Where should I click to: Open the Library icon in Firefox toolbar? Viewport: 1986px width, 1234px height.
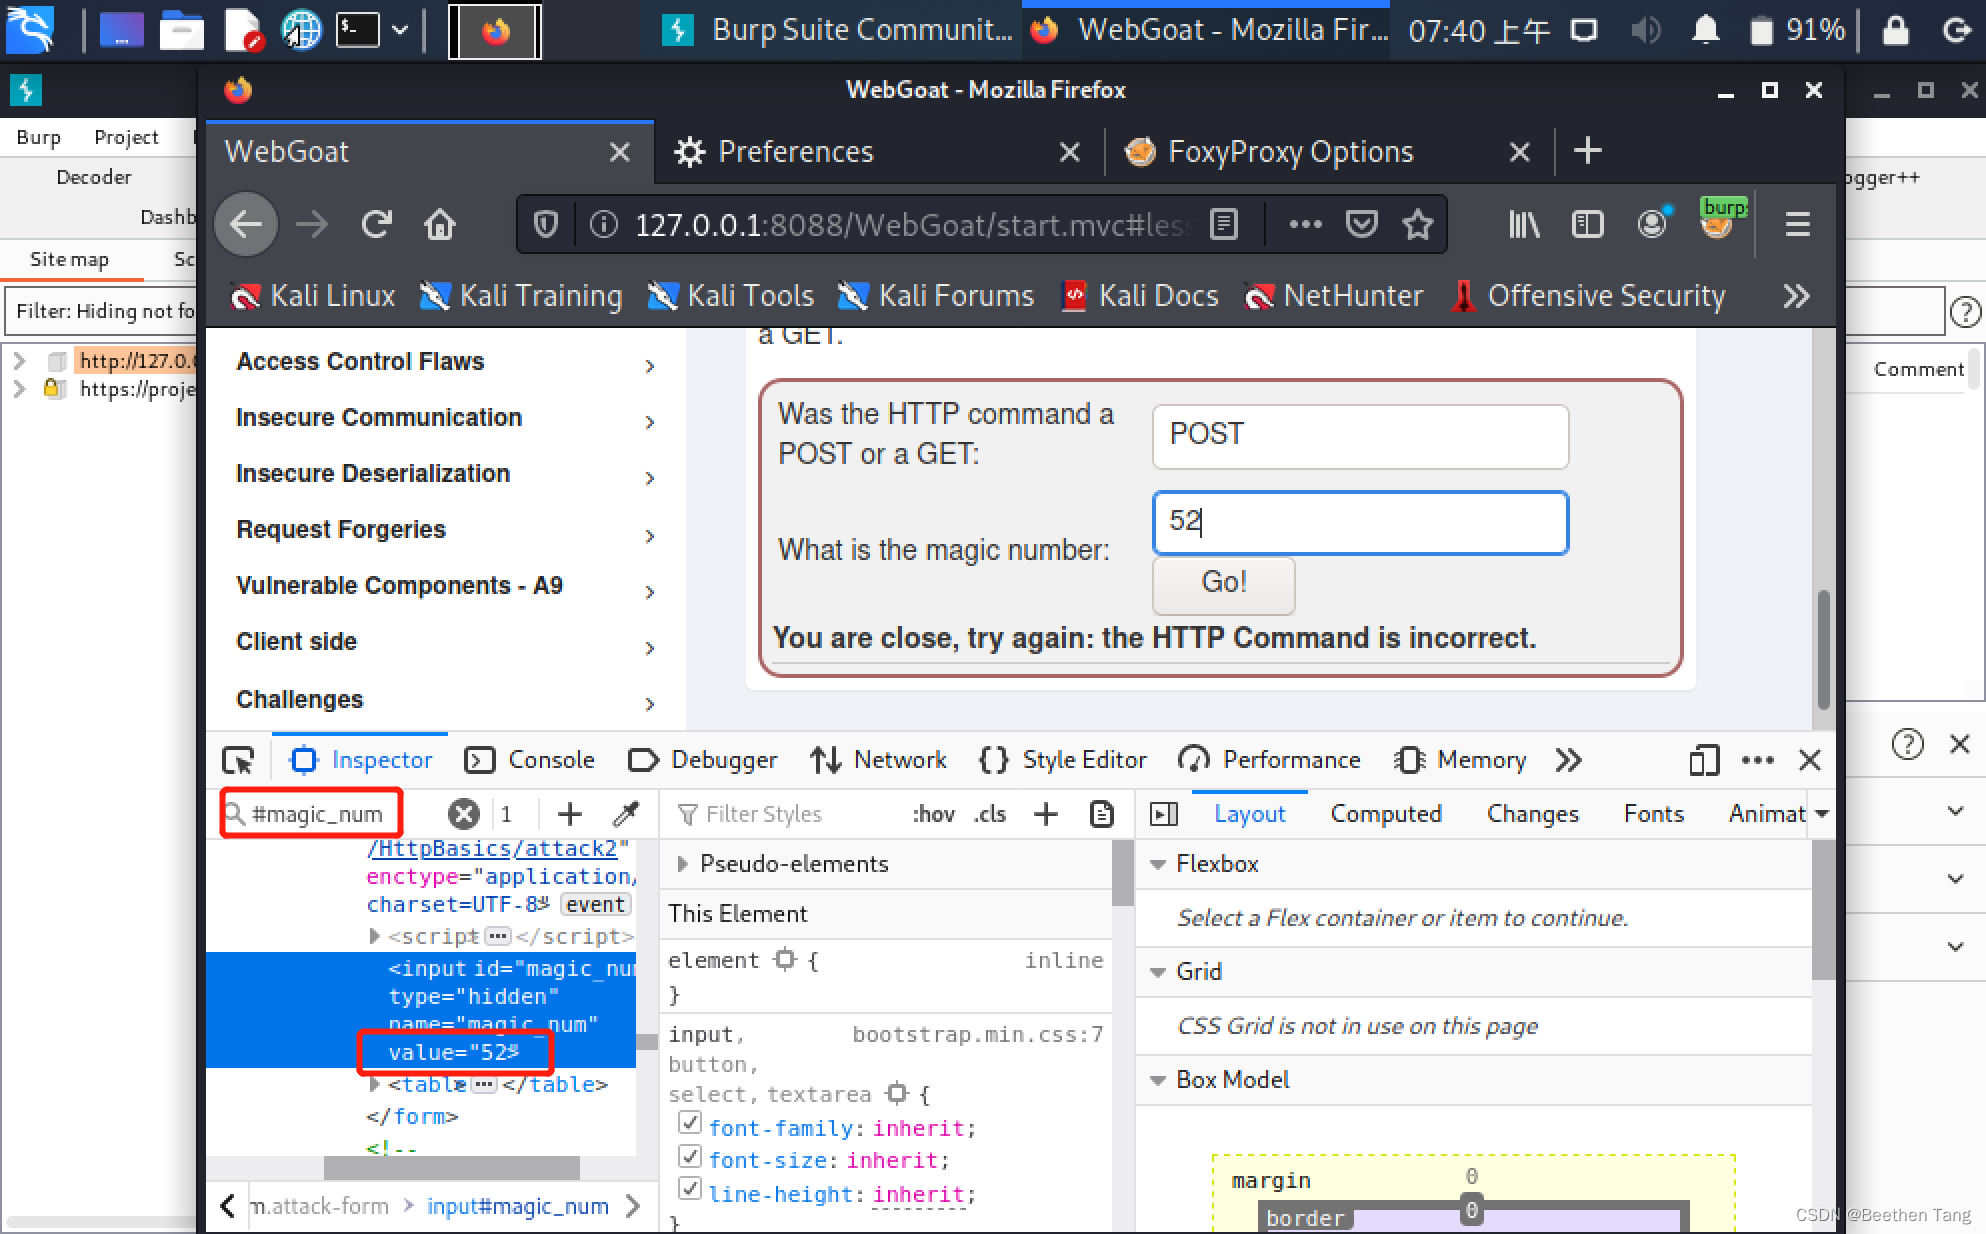1524,224
